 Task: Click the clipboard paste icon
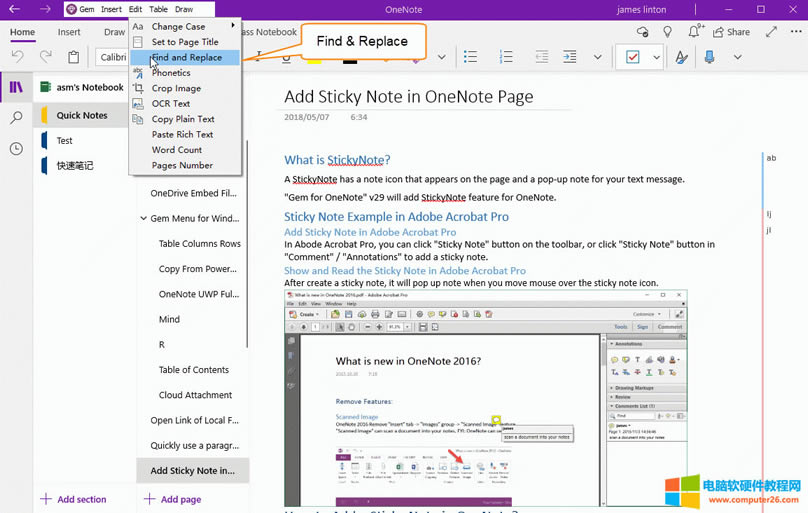(x=73, y=58)
